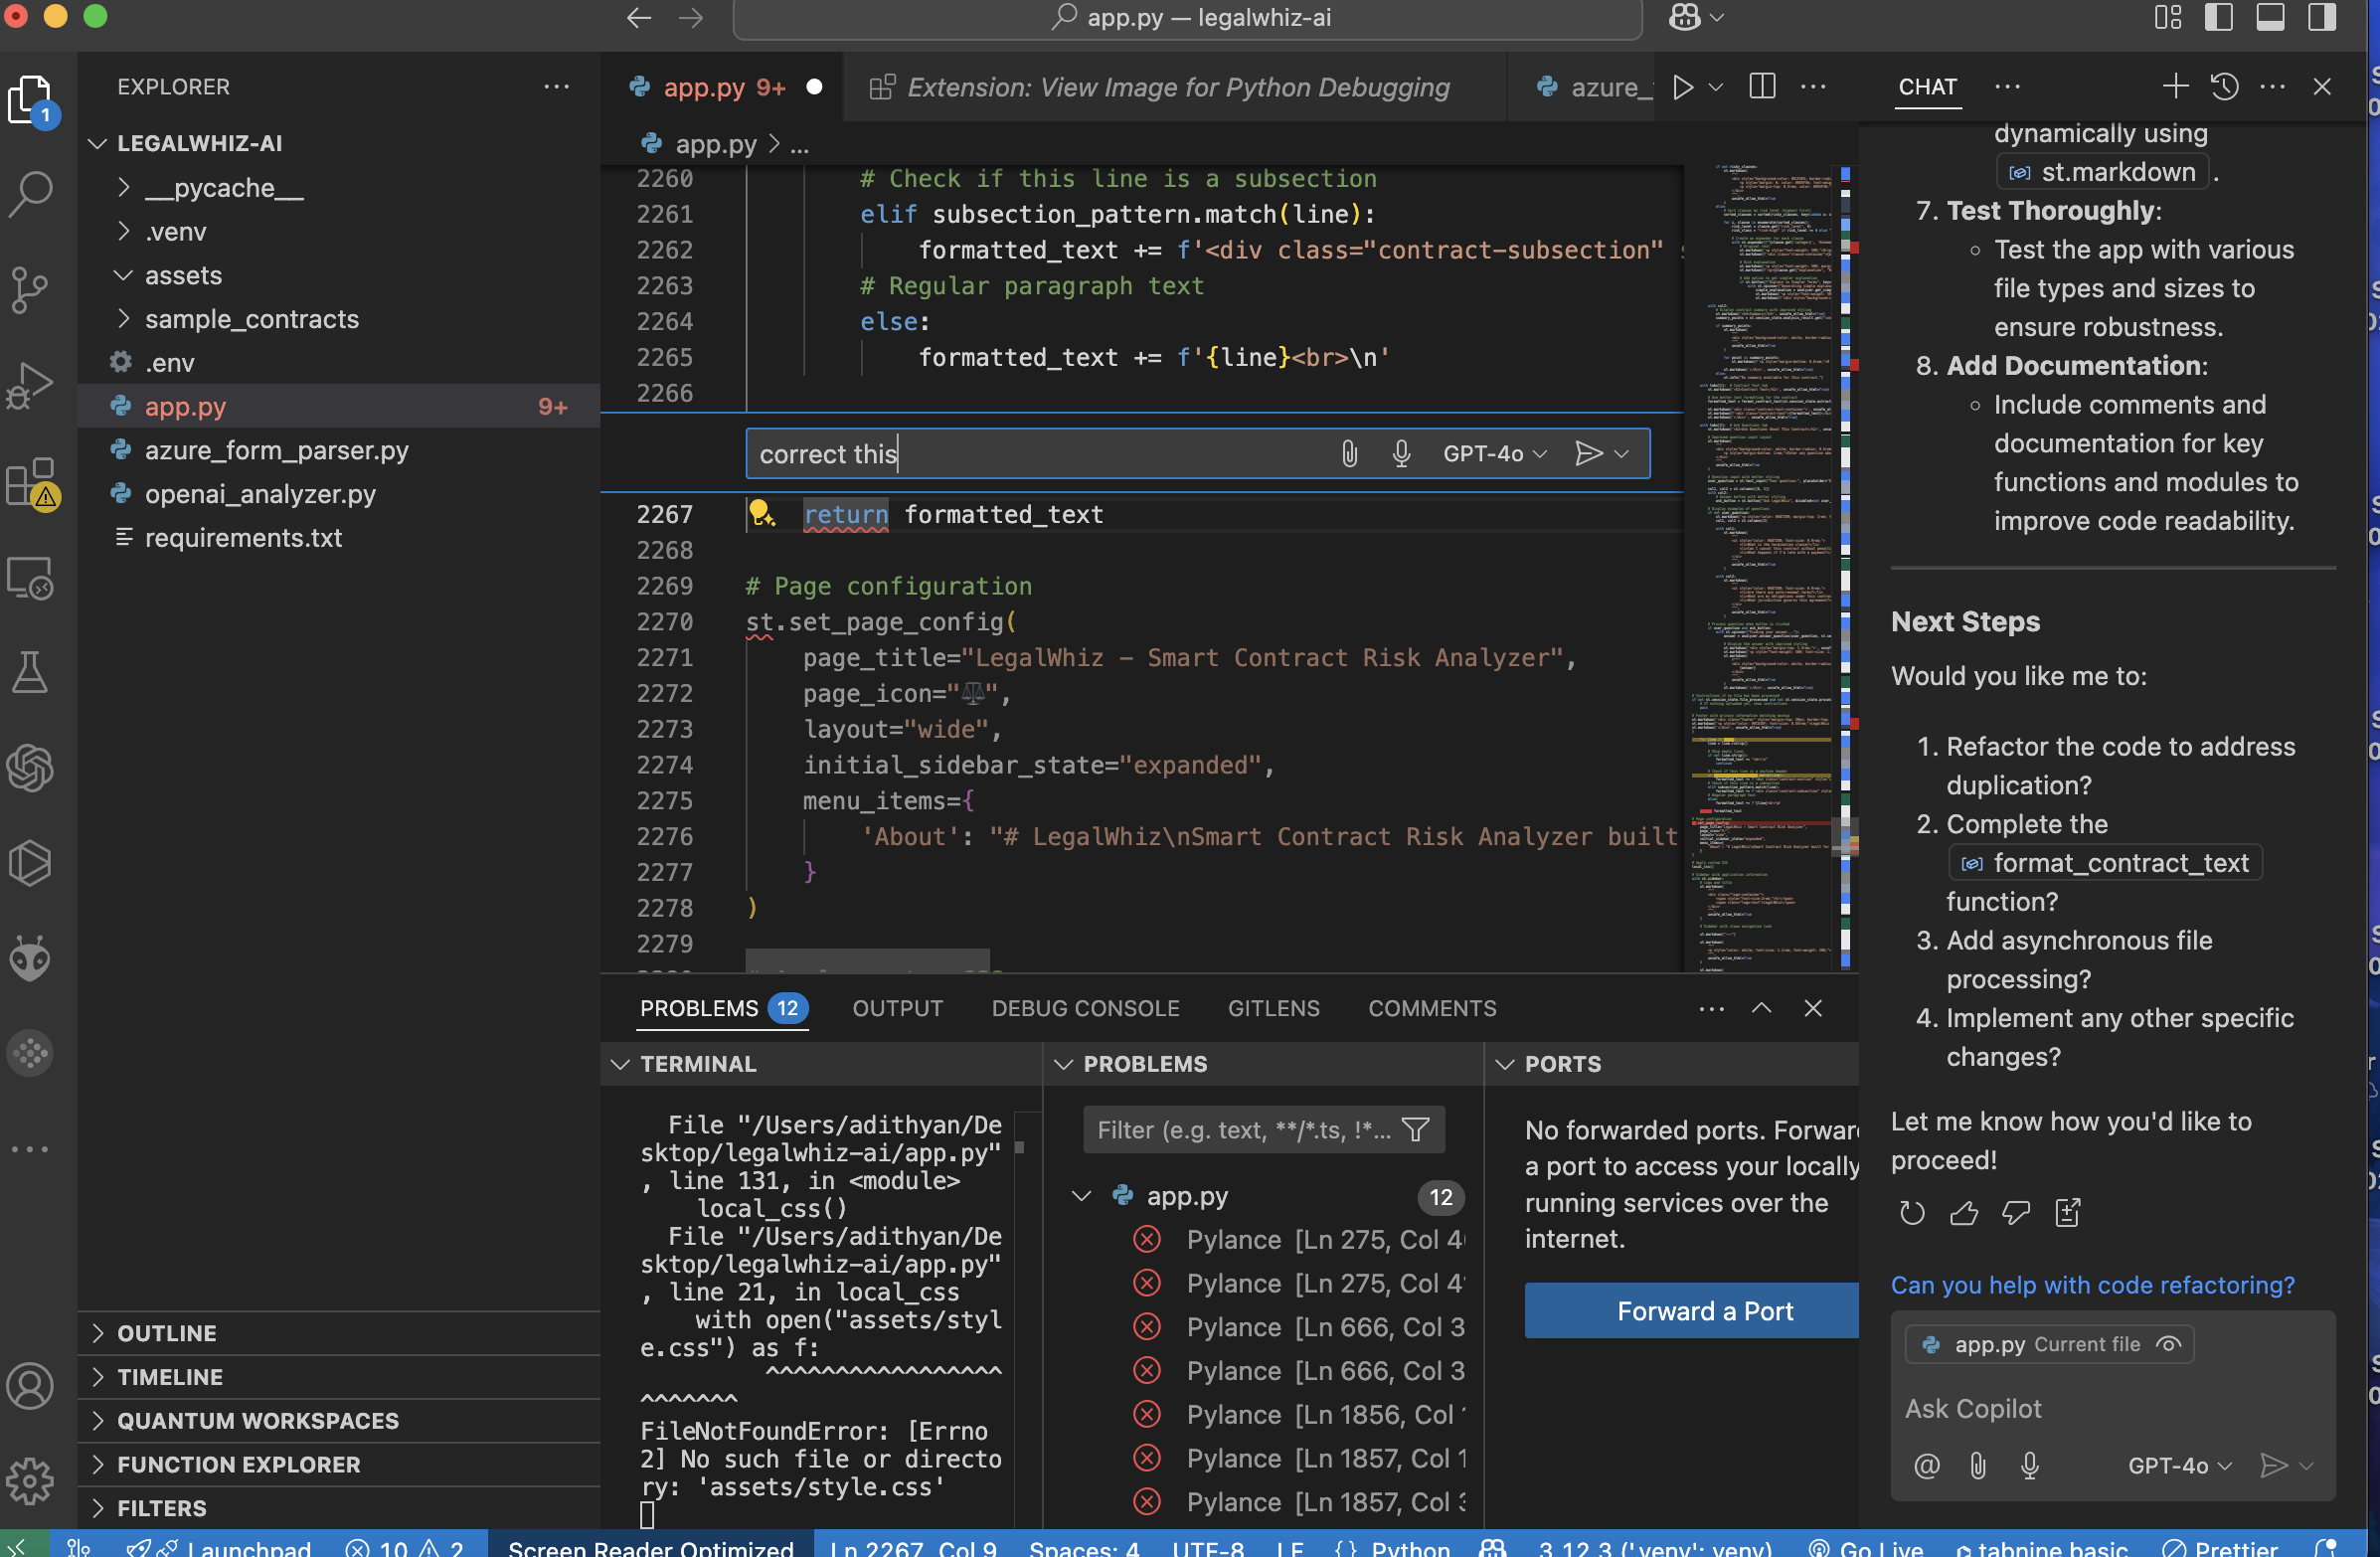Open Run and Debug view
2380x1557 pixels.
coord(31,385)
